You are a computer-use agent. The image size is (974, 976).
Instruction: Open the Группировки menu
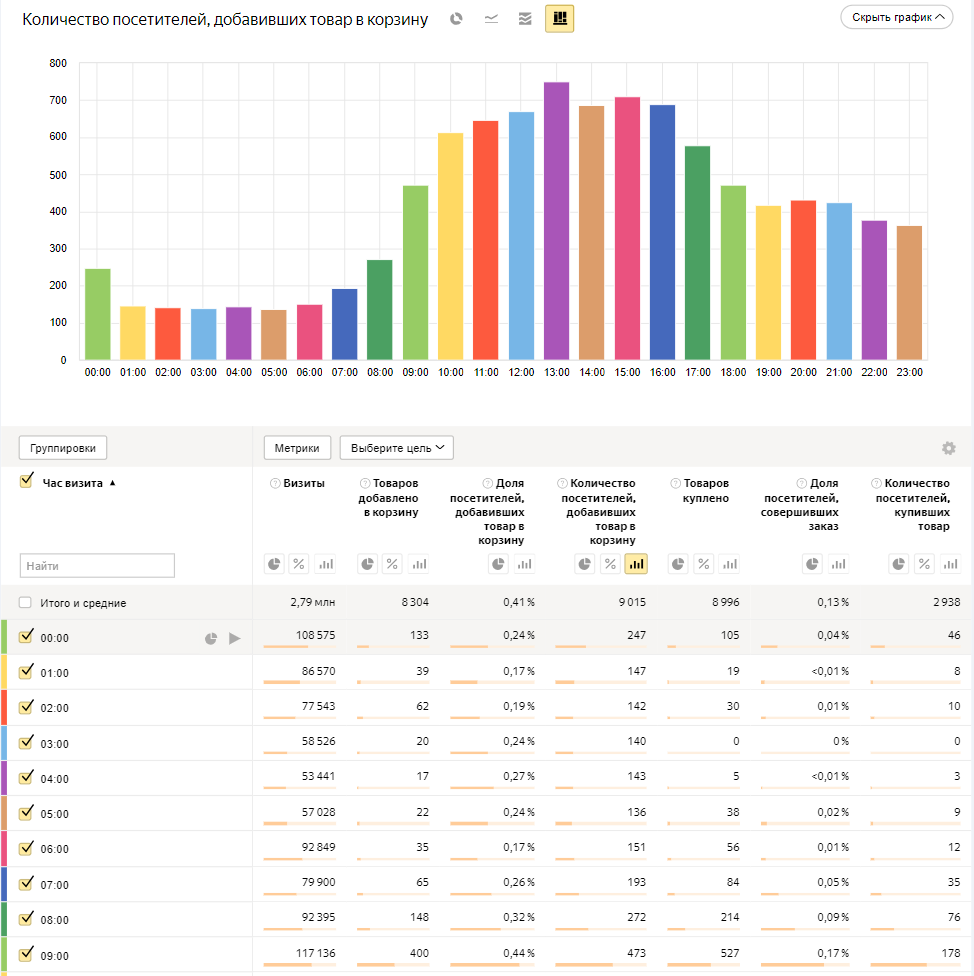click(64, 448)
